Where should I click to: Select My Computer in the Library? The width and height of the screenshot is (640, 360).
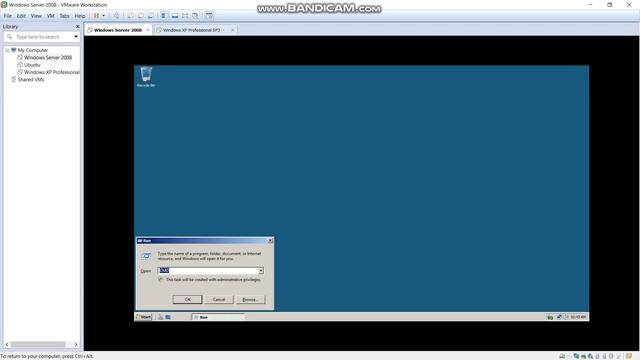coord(33,50)
